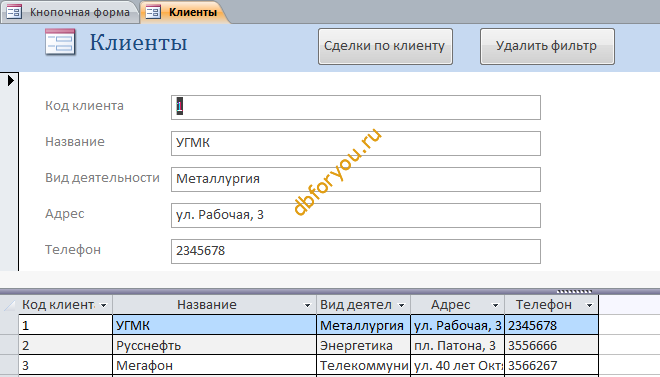Select the row header of record 2
The width and height of the screenshot is (660, 377).
click(x=9, y=345)
